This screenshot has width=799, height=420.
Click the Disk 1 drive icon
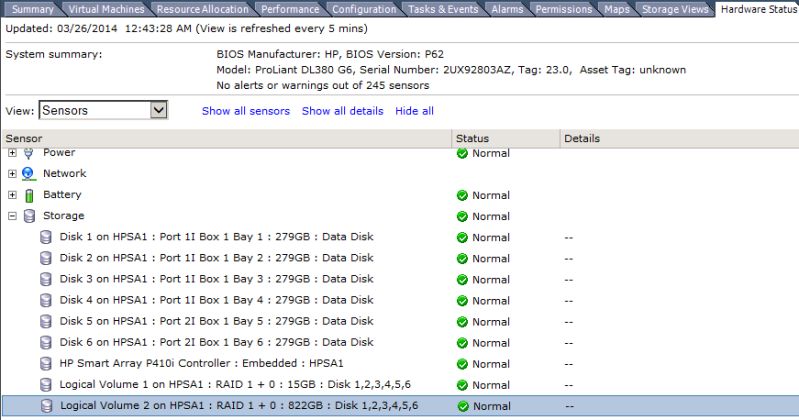pos(46,237)
